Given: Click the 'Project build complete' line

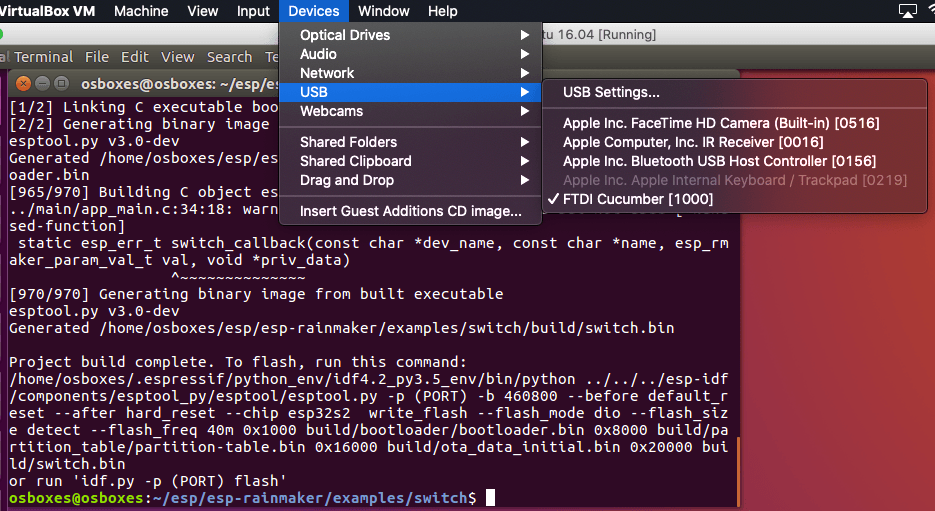Looking at the screenshot, I should click(x=238, y=362).
